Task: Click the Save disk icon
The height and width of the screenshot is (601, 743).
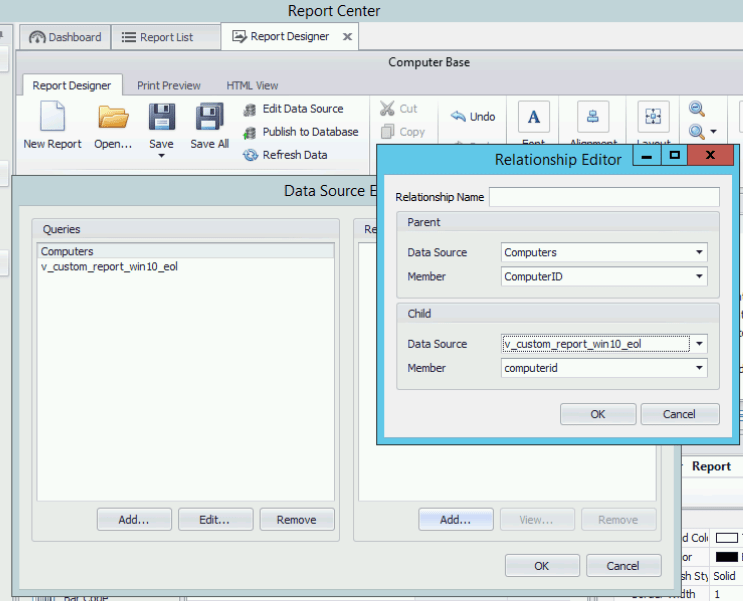Action: (161, 118)
